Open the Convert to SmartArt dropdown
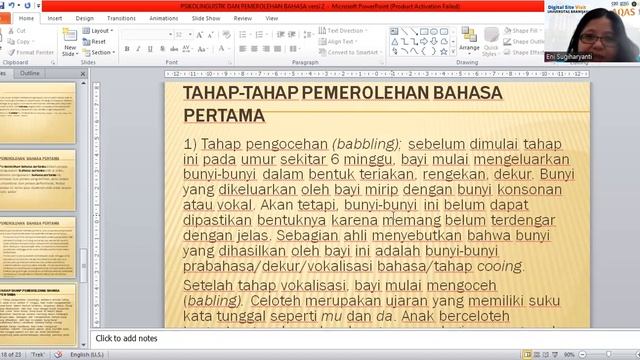 350,52
